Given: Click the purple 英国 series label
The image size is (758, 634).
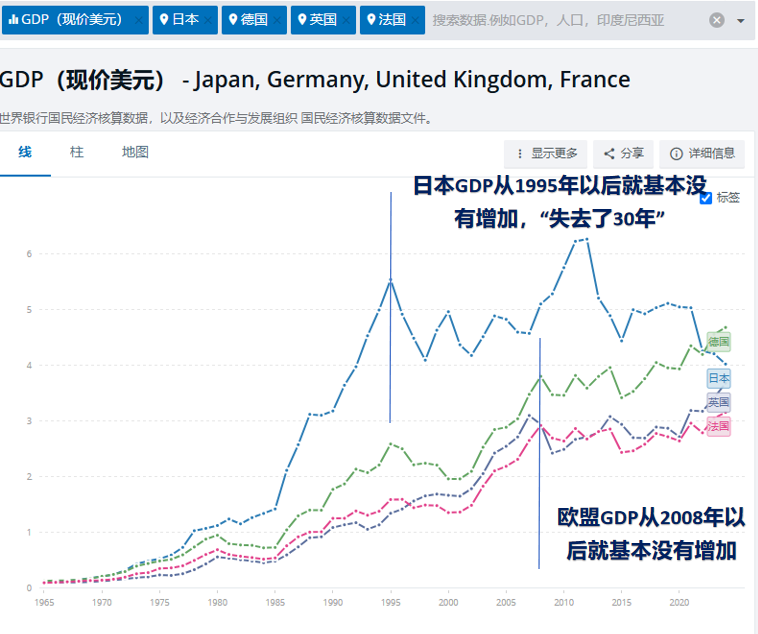Looking at the screenshot, I should (719, 401).
